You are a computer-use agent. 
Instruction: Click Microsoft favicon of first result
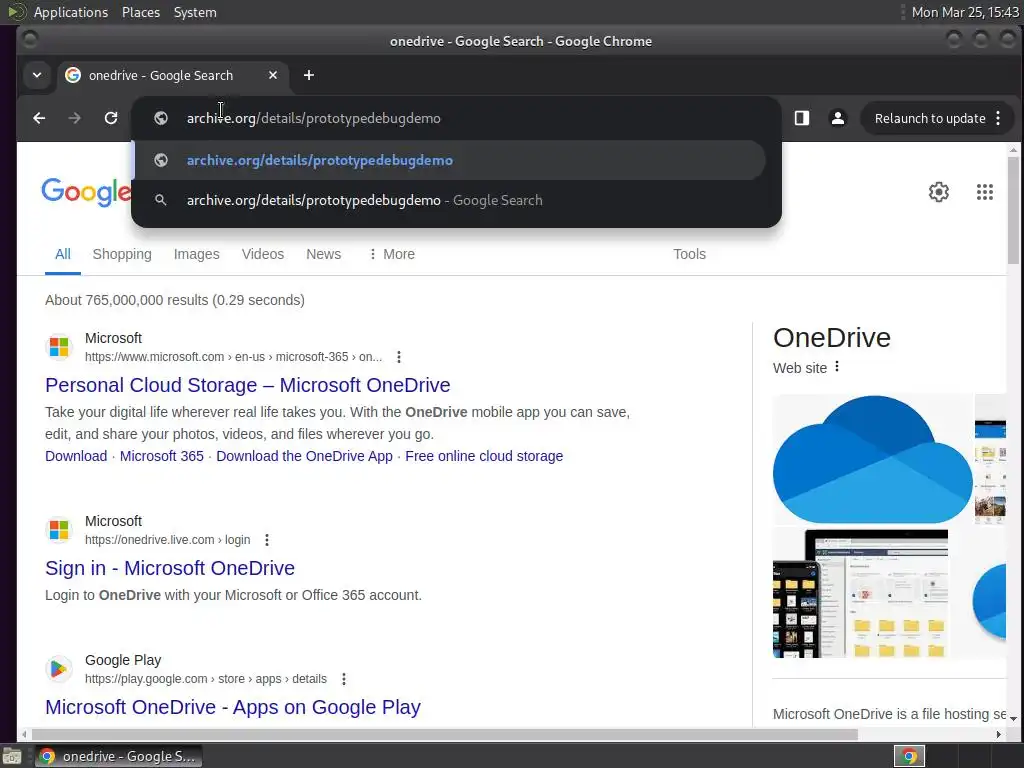[59, 347]
